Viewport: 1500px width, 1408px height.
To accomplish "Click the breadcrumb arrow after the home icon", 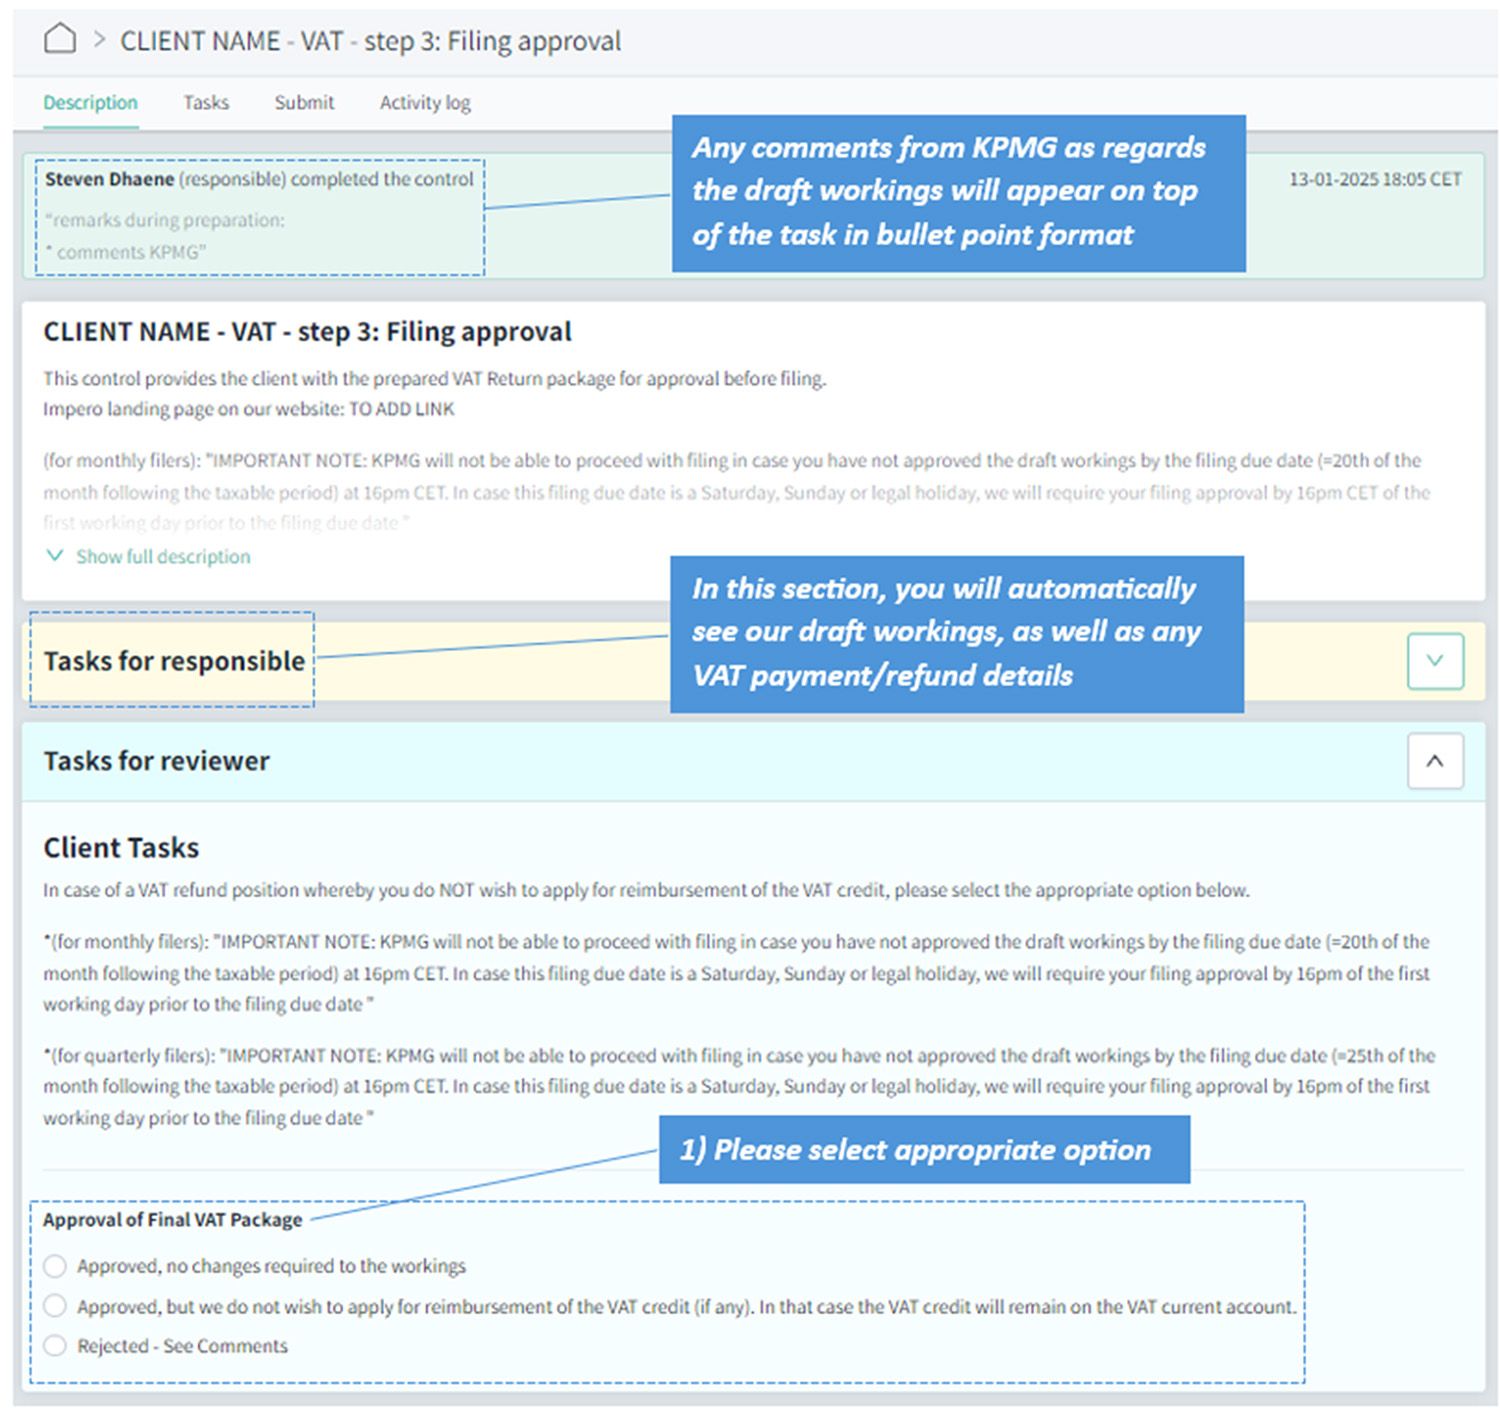I will point(99,40).
